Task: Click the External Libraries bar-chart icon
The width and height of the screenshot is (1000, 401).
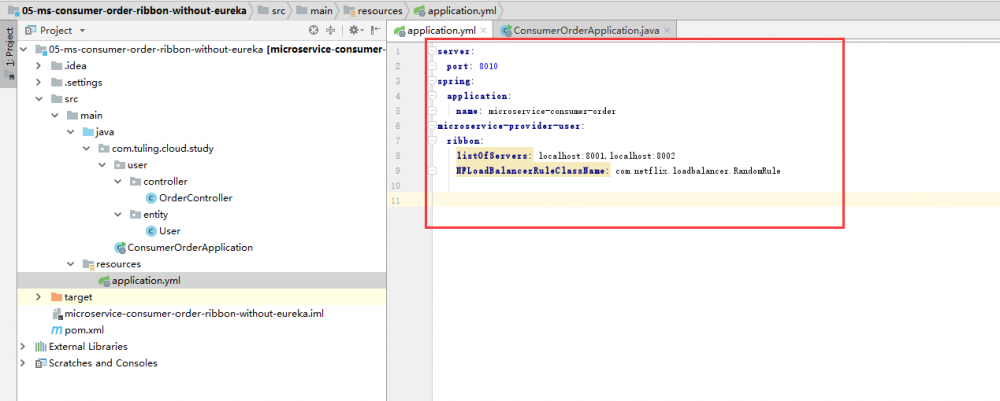Action: click(x=41, y=347)
